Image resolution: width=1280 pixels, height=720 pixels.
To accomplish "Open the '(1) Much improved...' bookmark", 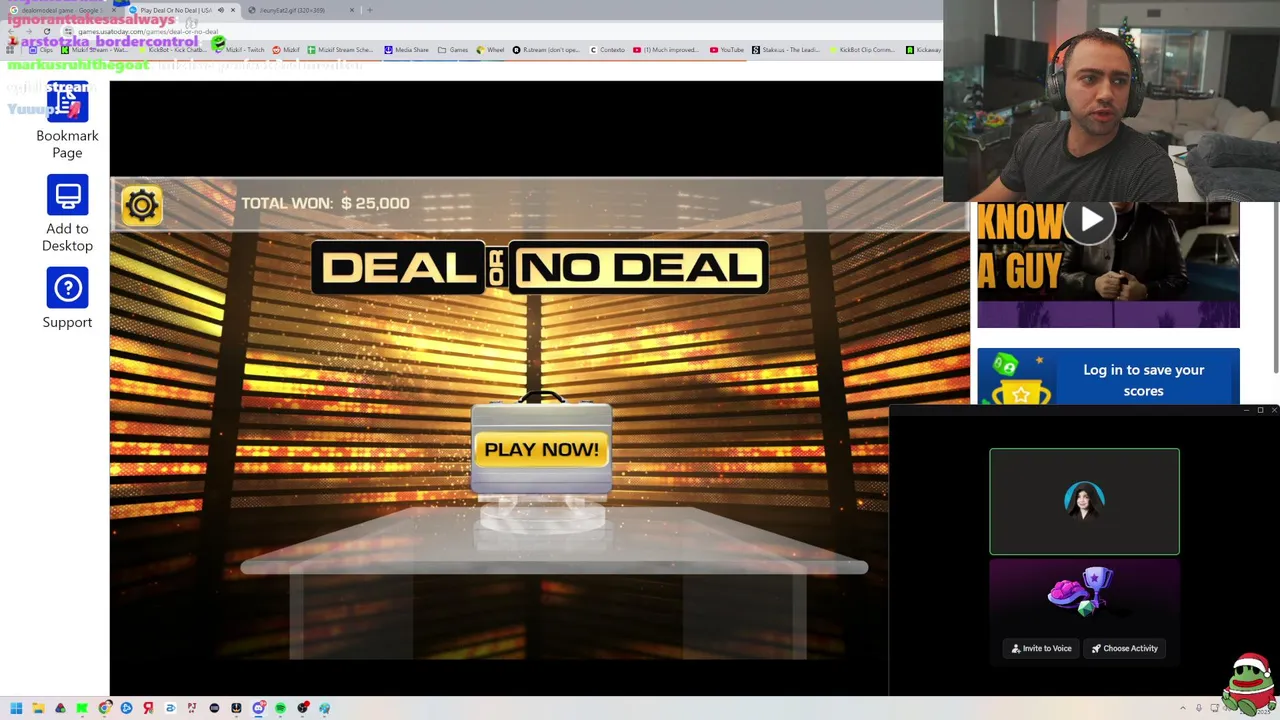I will pos(667,50).
